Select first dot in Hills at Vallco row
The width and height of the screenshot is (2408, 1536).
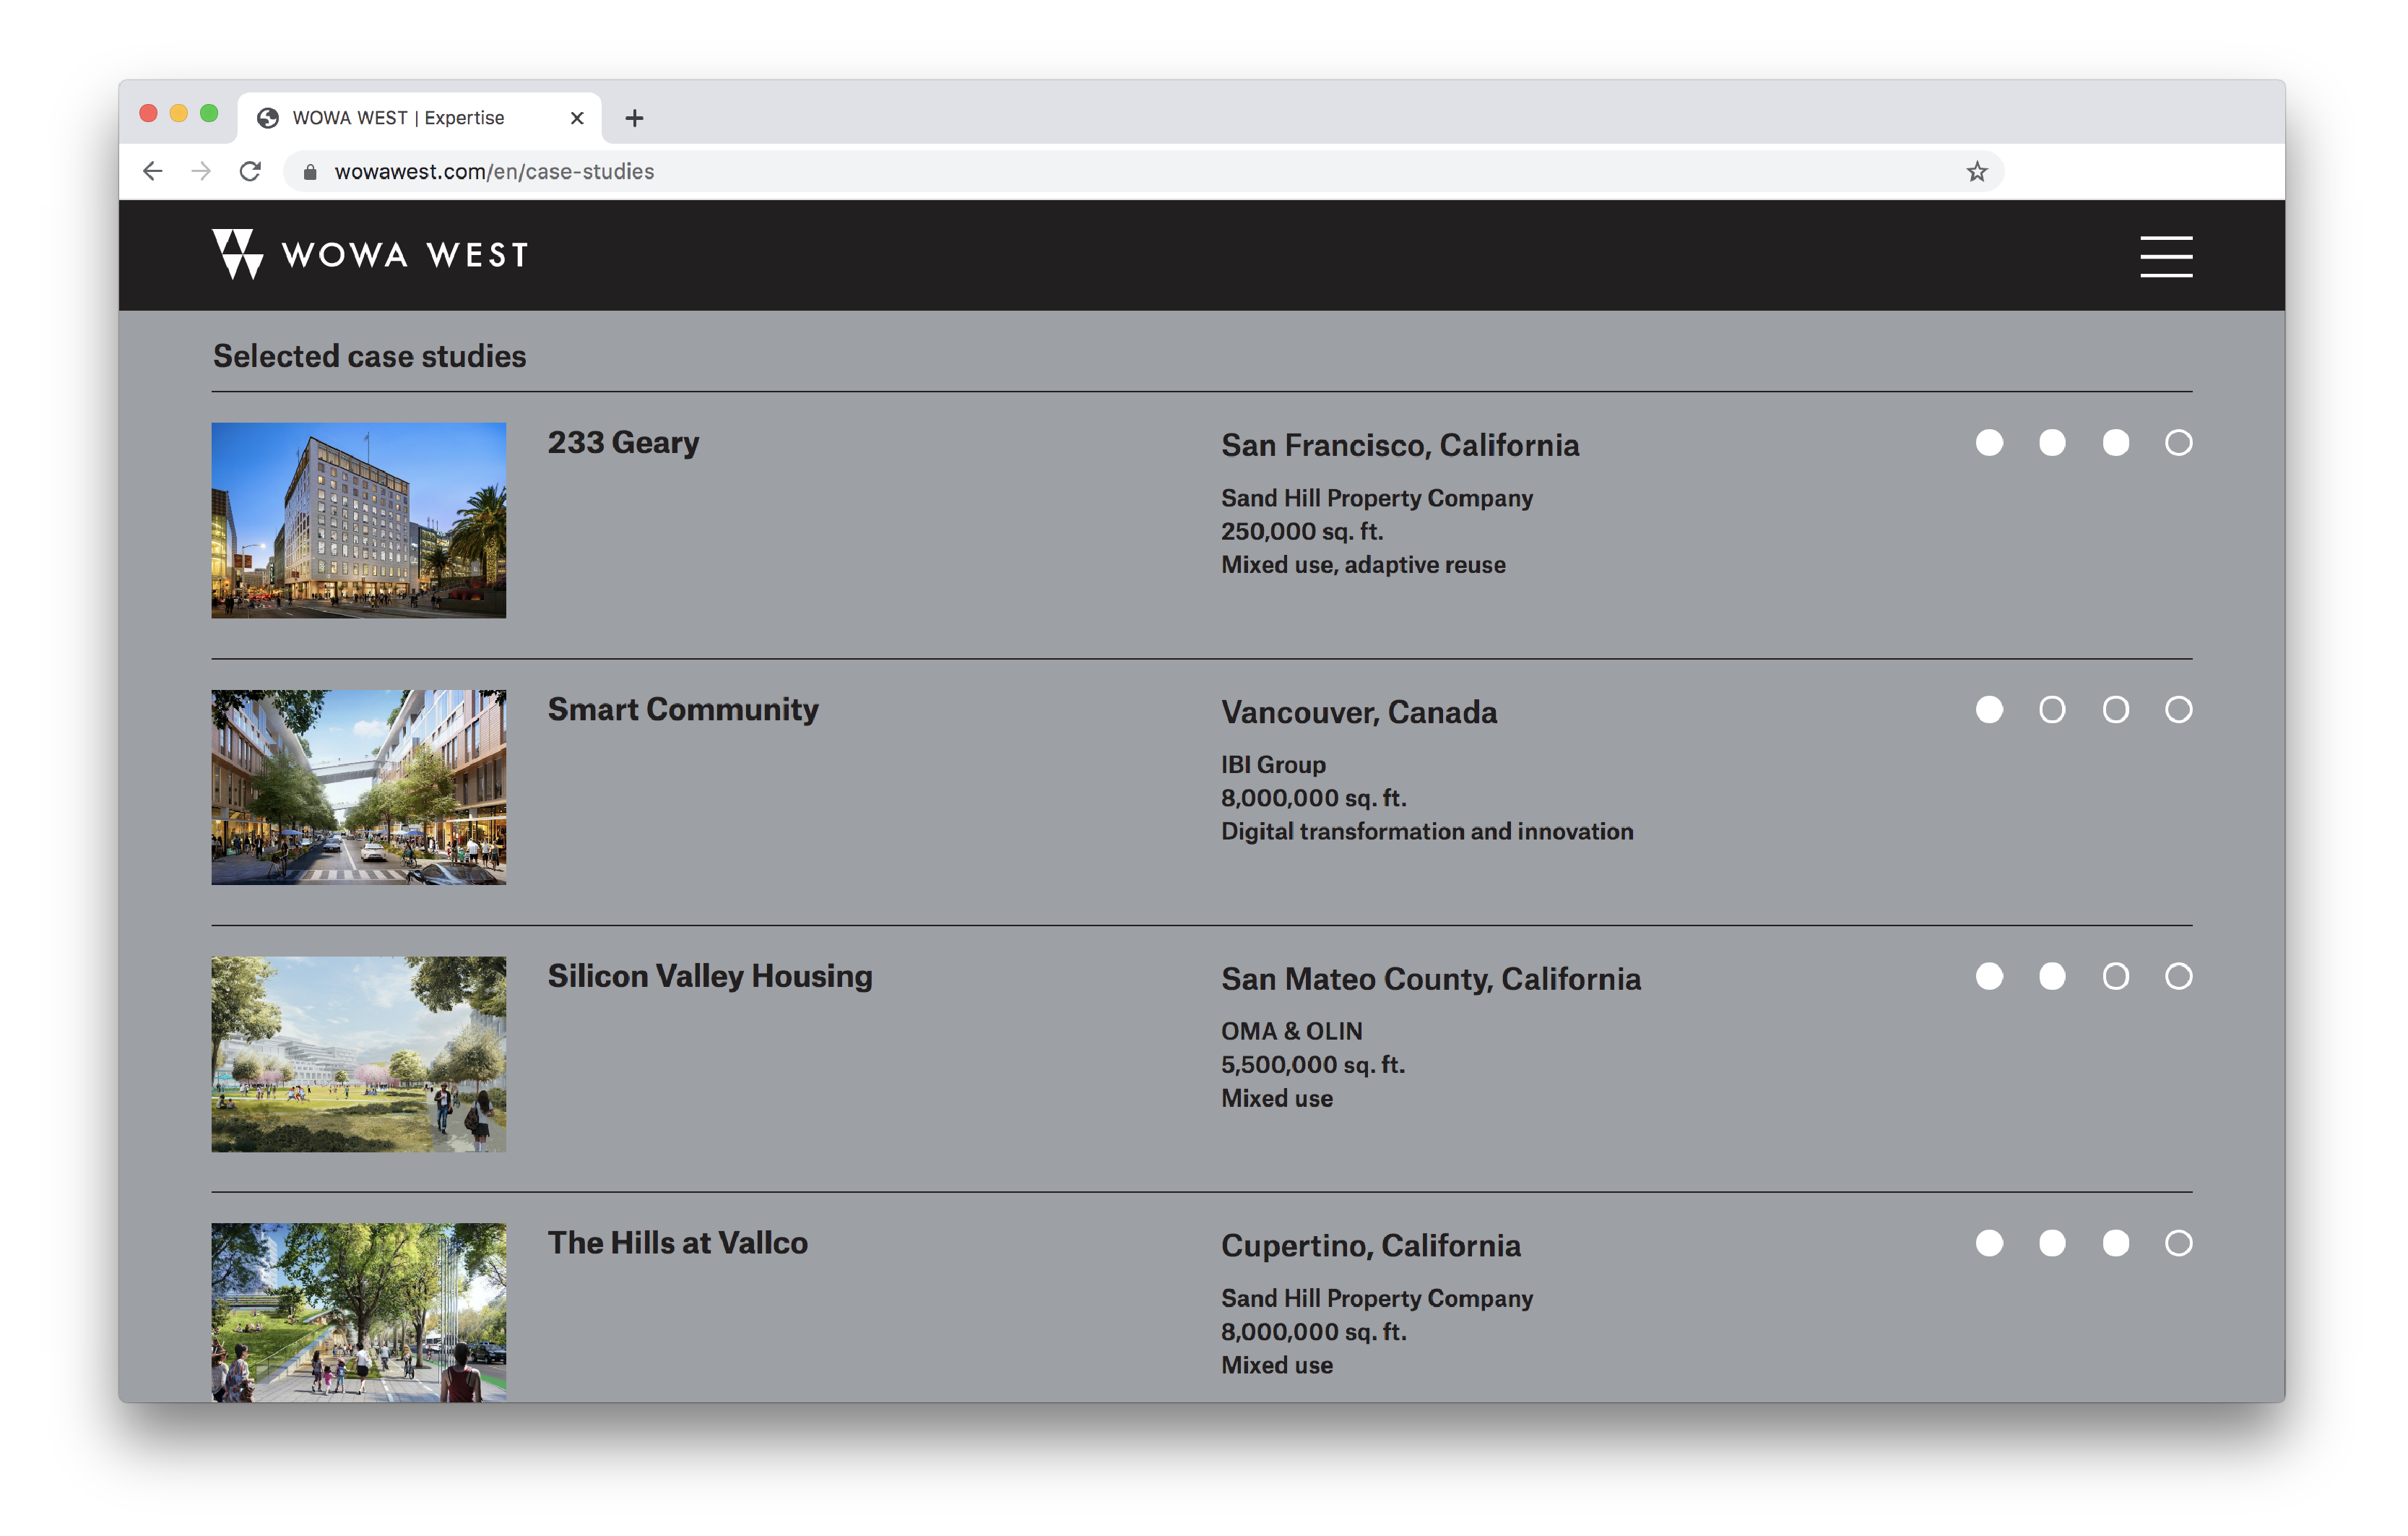1989,1243
